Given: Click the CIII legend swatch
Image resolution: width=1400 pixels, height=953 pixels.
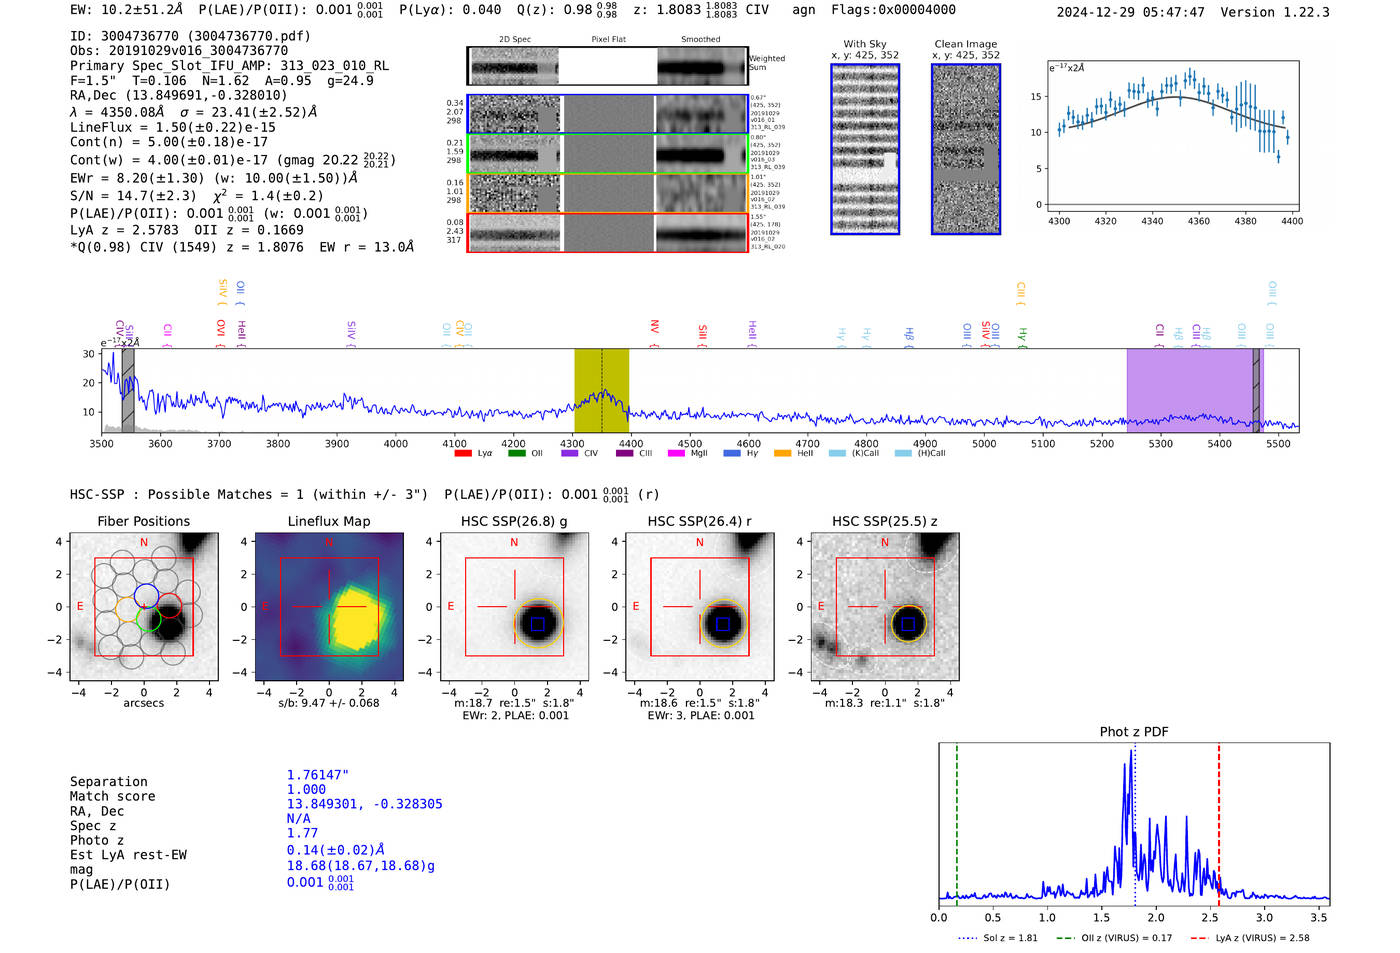Looking at the screenshot, I should [x=624, y=453].
